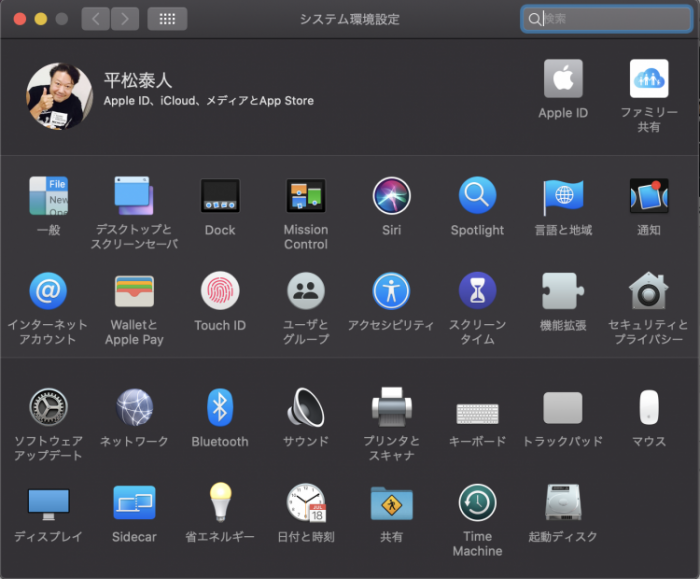Image resolution: width=700 pixels, height=579 pixels.
Task: Click the 平松泰人 account name
Action: coord(138,80)
